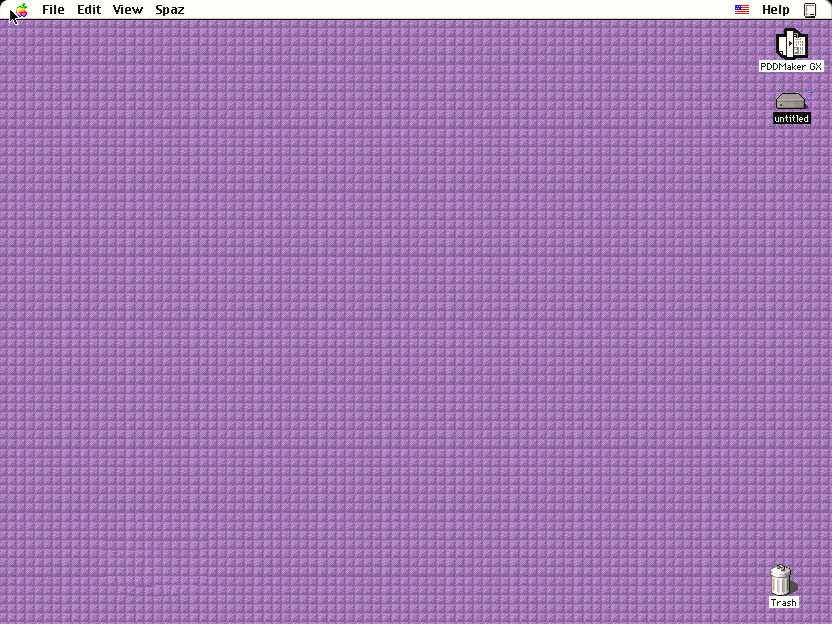832x624 pixels.
Task: Open the application menu icon at top right
Action: tap(810, 10)
